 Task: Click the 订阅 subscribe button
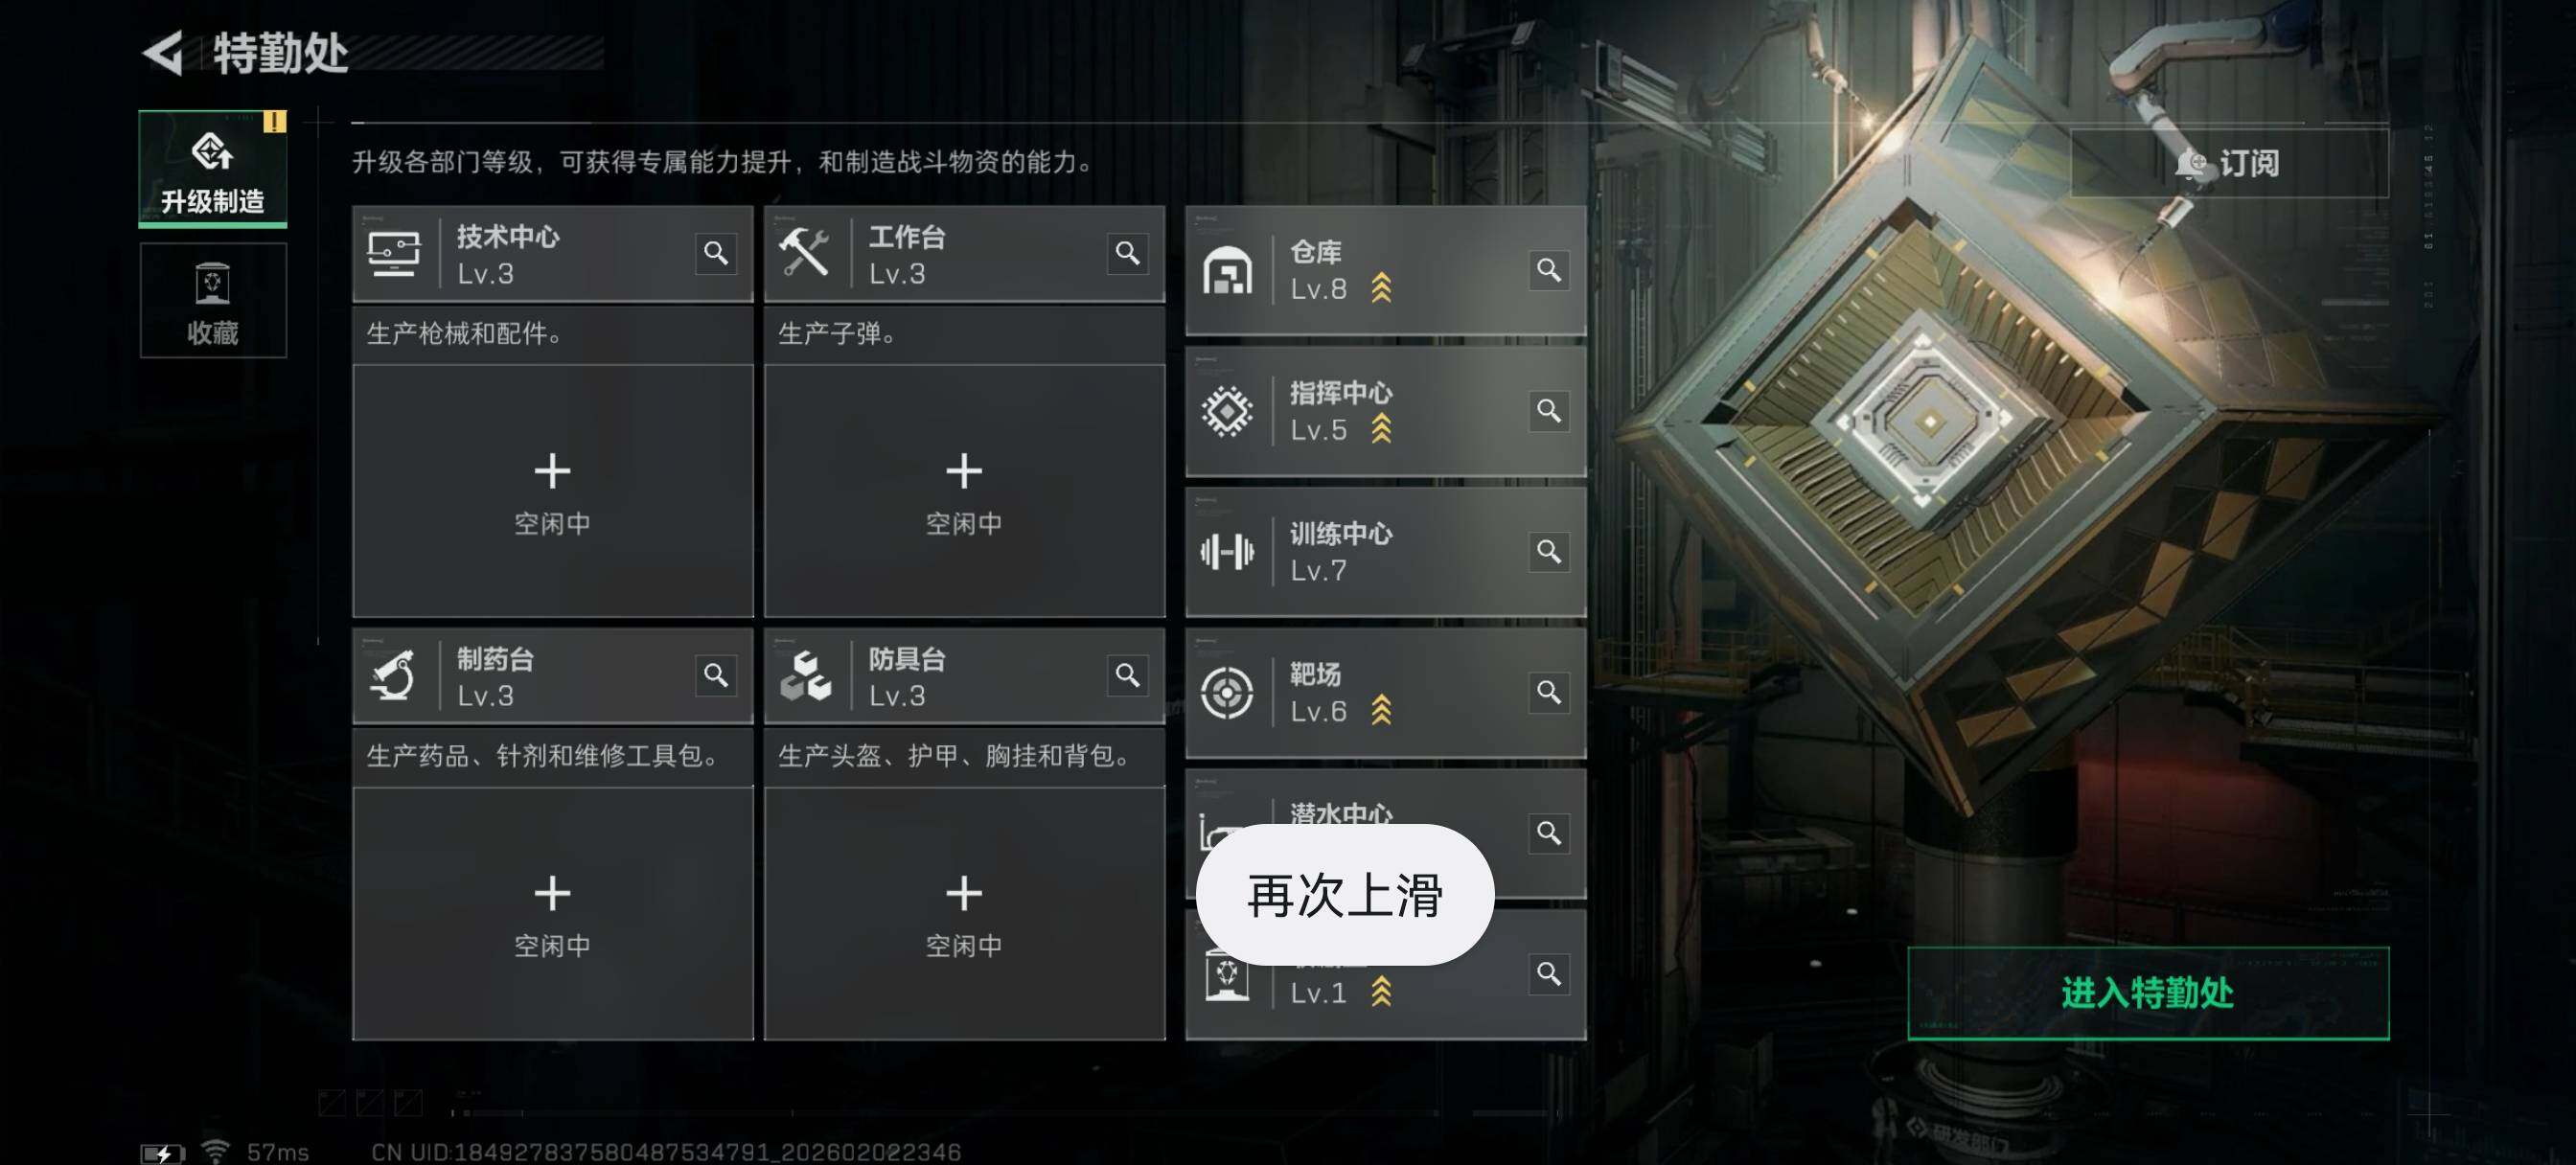tap(2228, 163)
